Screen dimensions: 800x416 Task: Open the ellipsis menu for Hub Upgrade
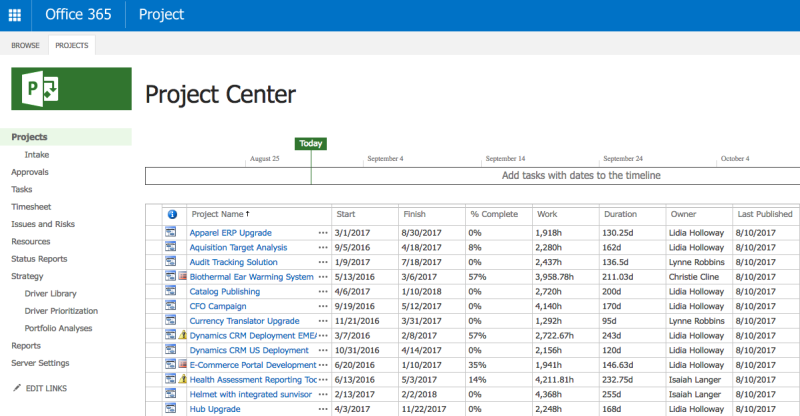(x=322, y=409)
